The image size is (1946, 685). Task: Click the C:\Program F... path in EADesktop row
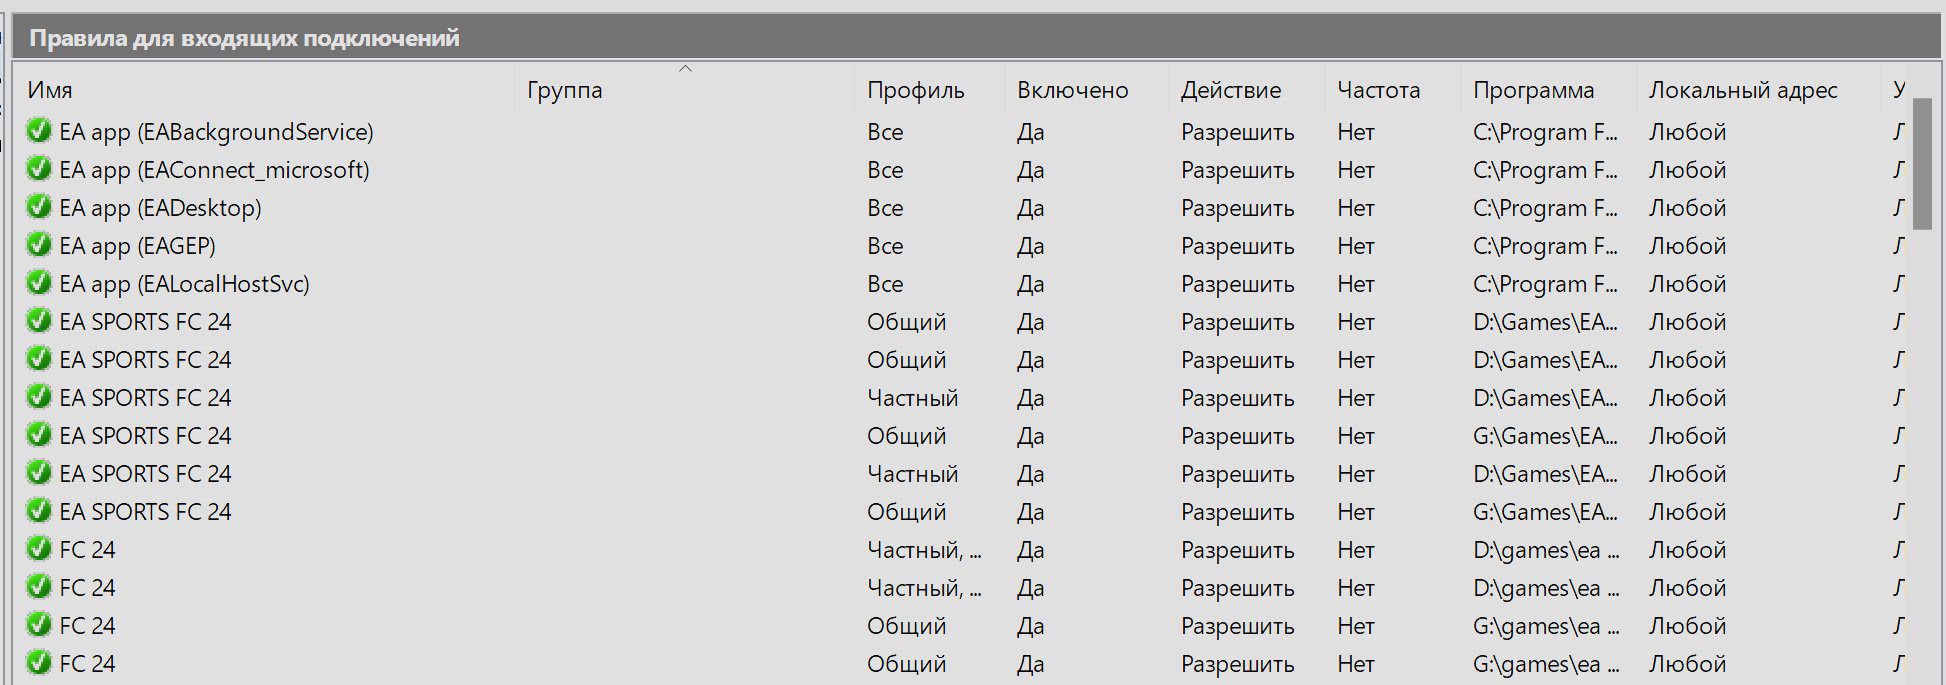[x=1545, y=208]
